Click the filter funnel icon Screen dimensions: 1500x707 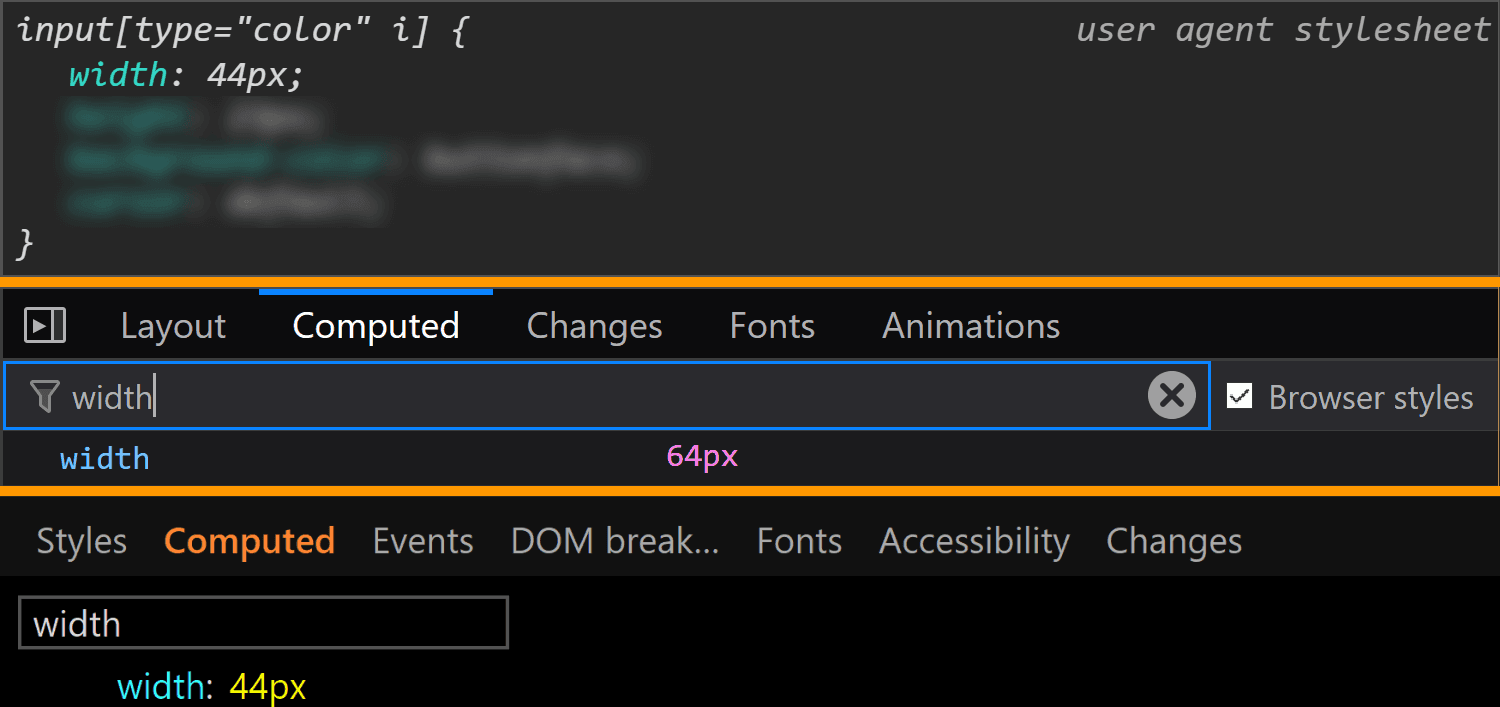[x=44, y=397]
